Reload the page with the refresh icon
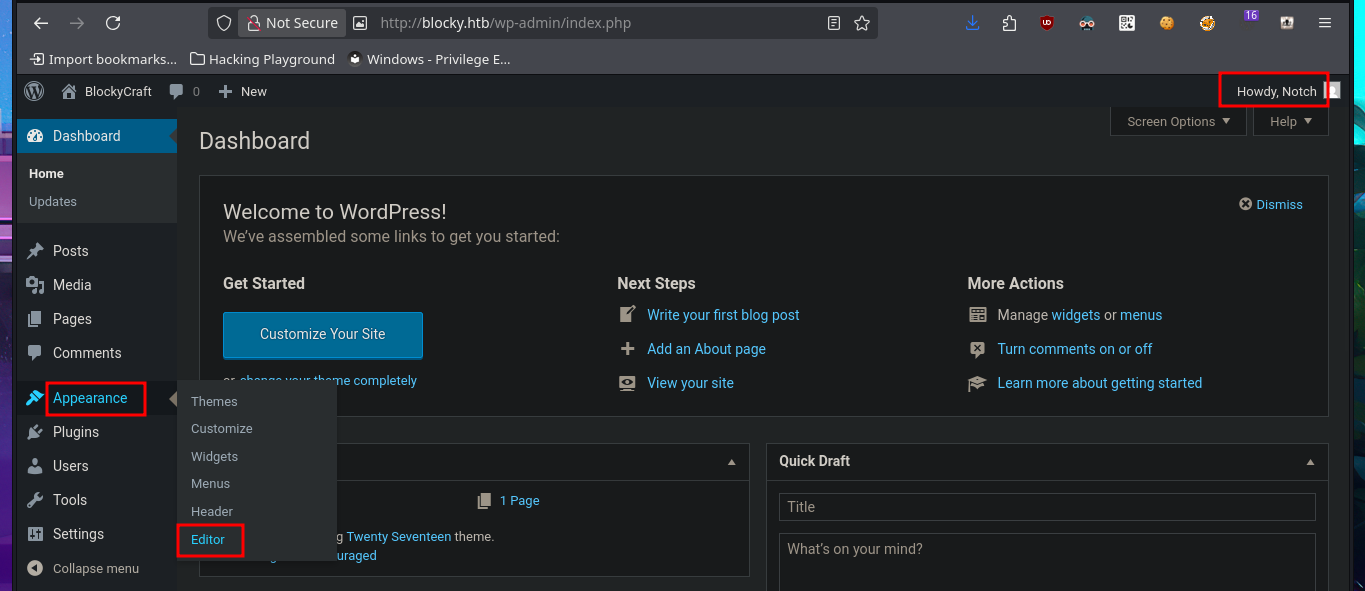Image resolution: width=1365 pixels, height=591 pixels. point(113,23)
